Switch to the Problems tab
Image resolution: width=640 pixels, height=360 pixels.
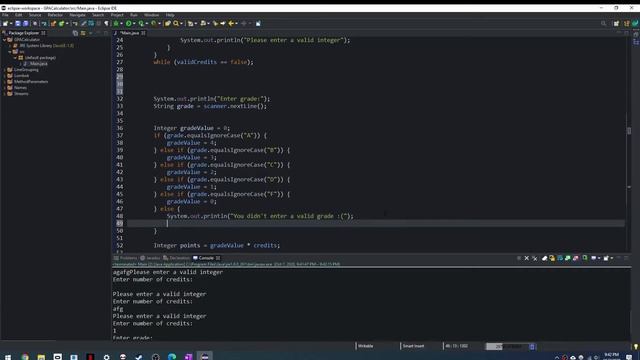[x=125, y=258]
